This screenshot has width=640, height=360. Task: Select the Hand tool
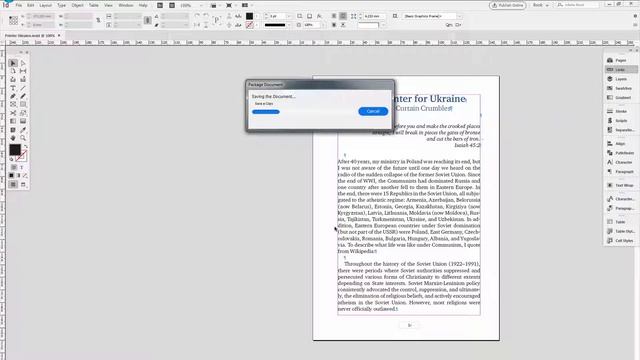[13, 138]
